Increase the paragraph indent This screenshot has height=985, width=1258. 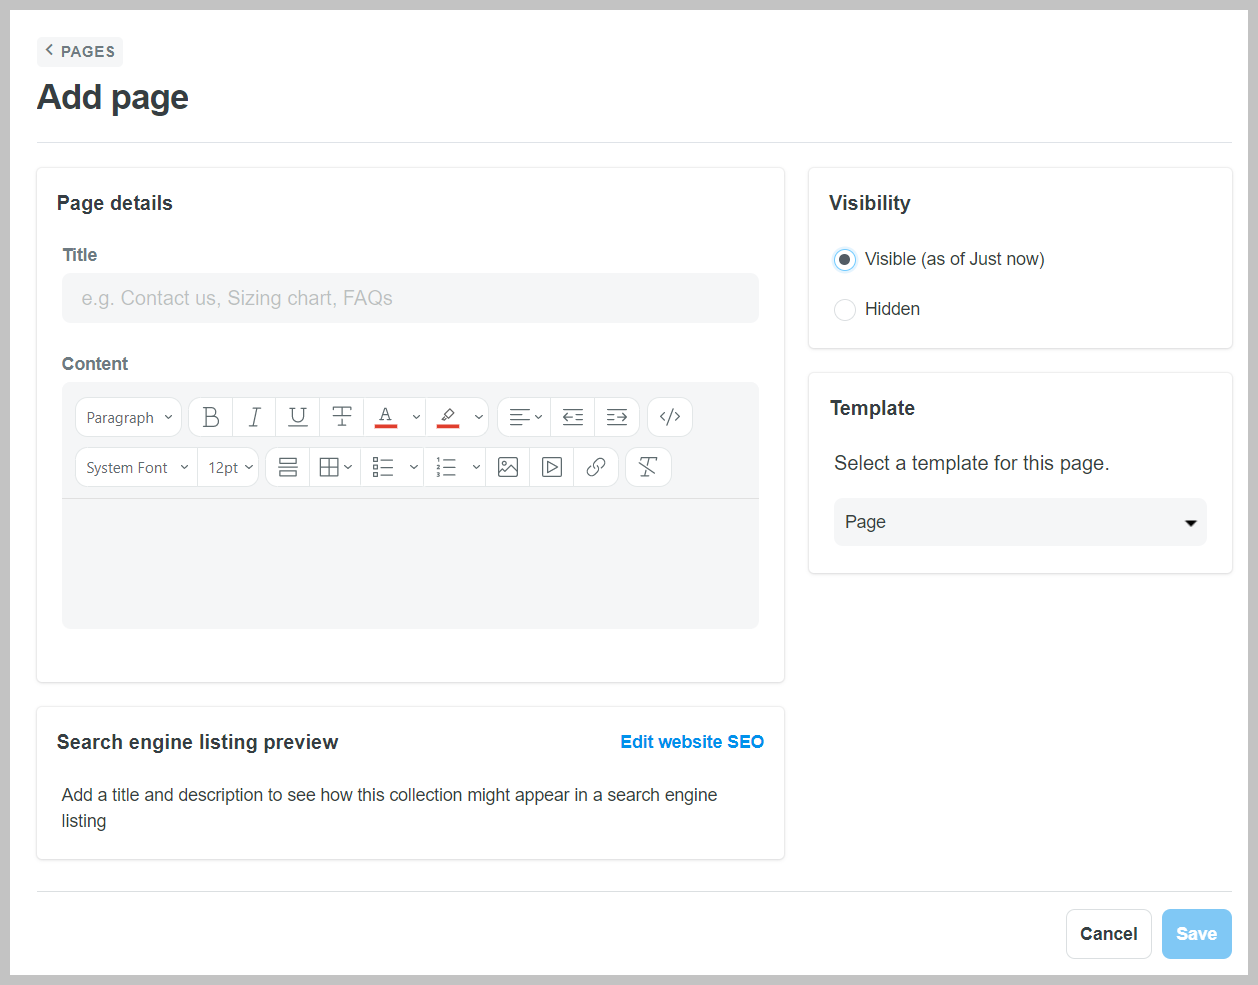617,417
